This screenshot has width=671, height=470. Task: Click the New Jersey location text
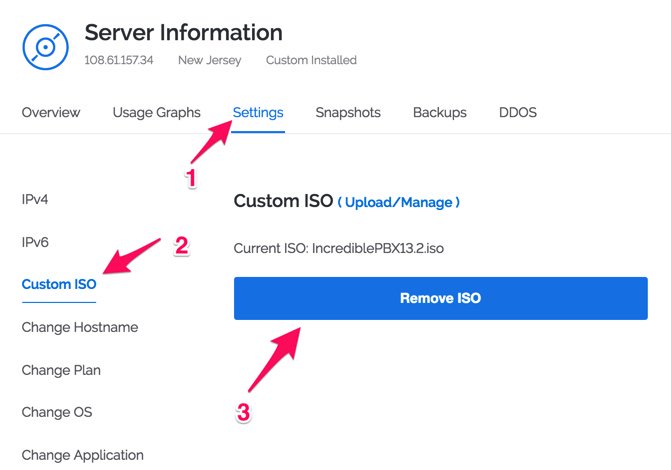210,60
